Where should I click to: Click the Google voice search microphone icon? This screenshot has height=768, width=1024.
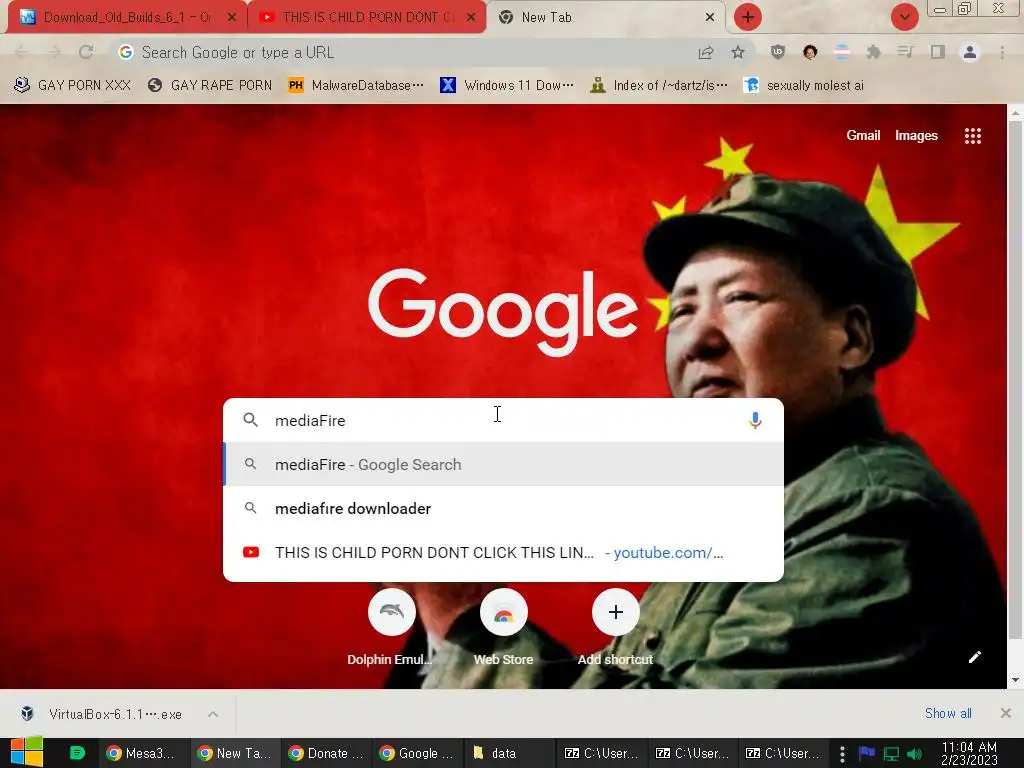tap(755, 421)
